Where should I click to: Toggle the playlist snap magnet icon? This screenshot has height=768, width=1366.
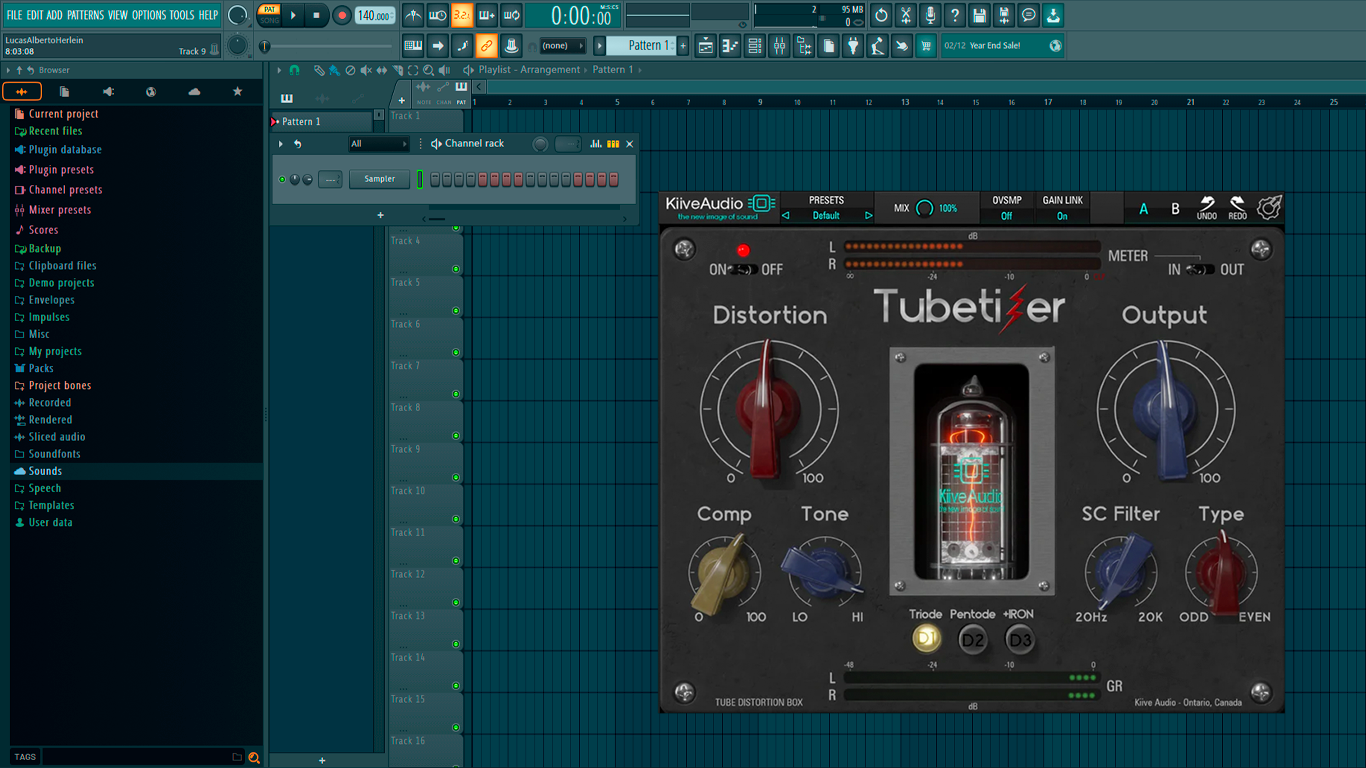click(x=294, y=70)
